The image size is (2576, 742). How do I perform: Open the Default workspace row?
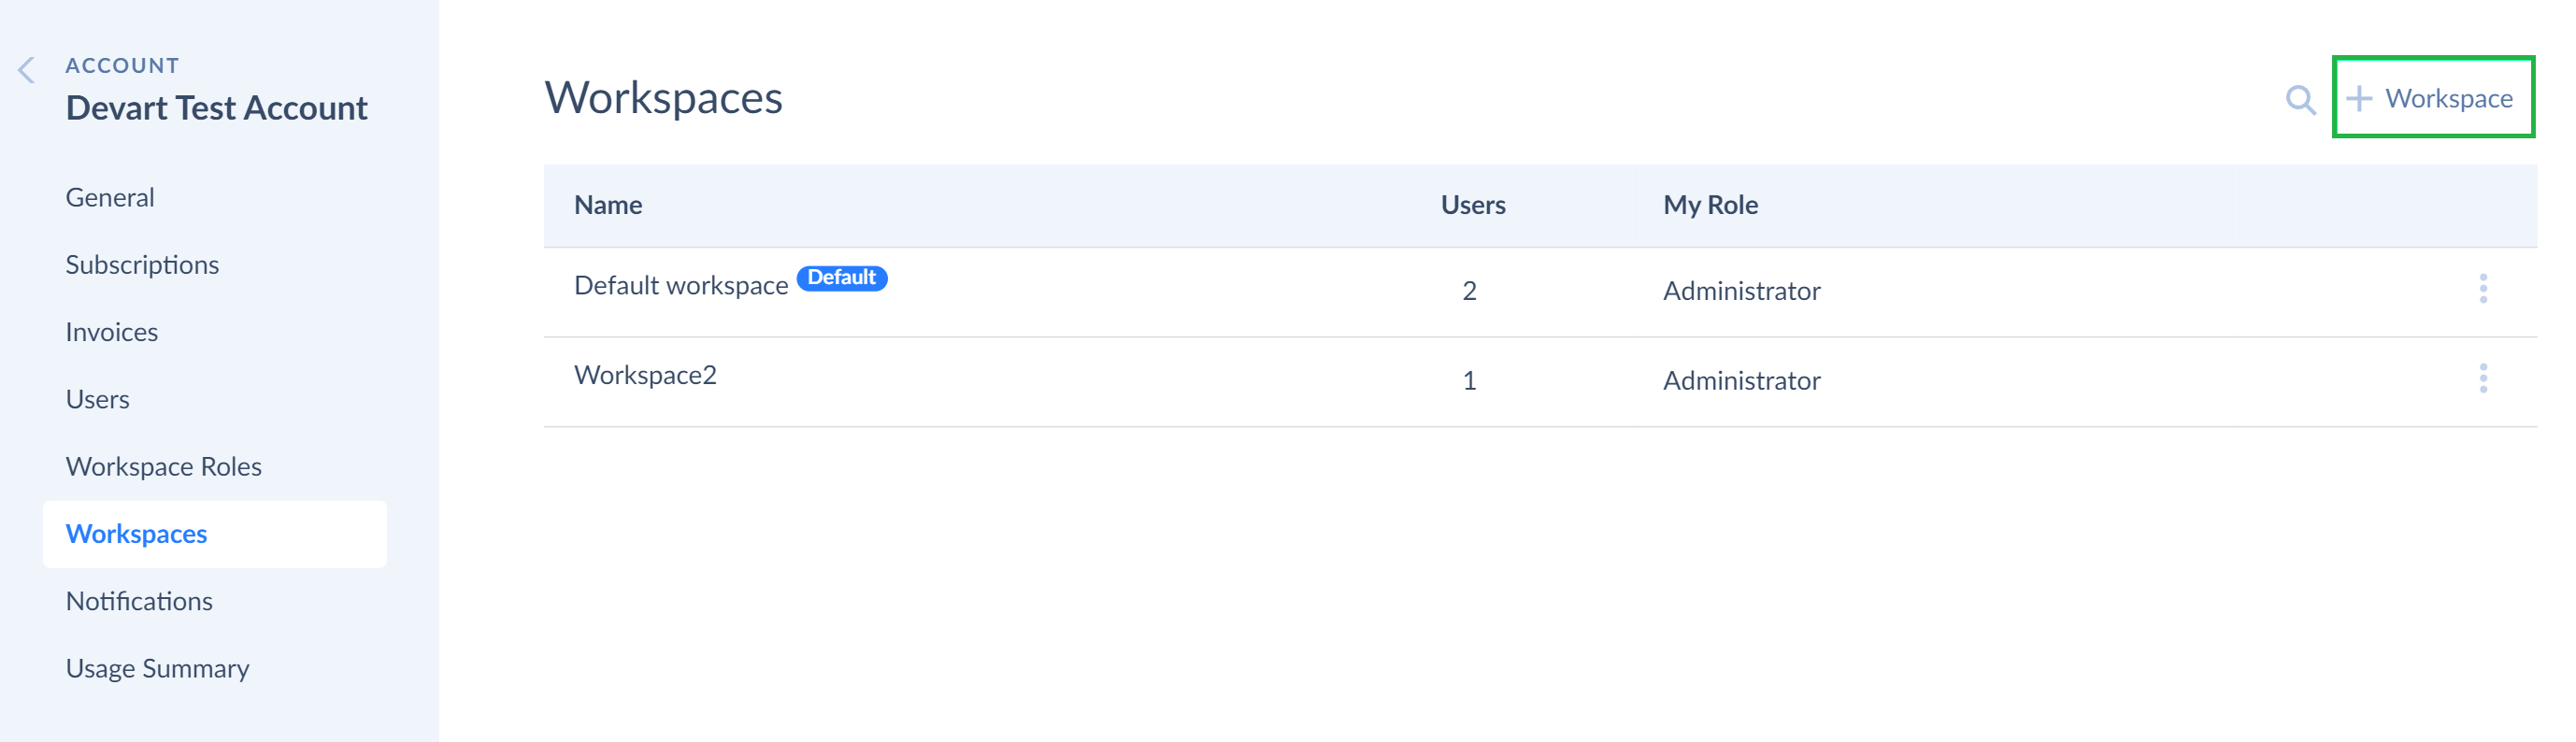point(1540,292)
